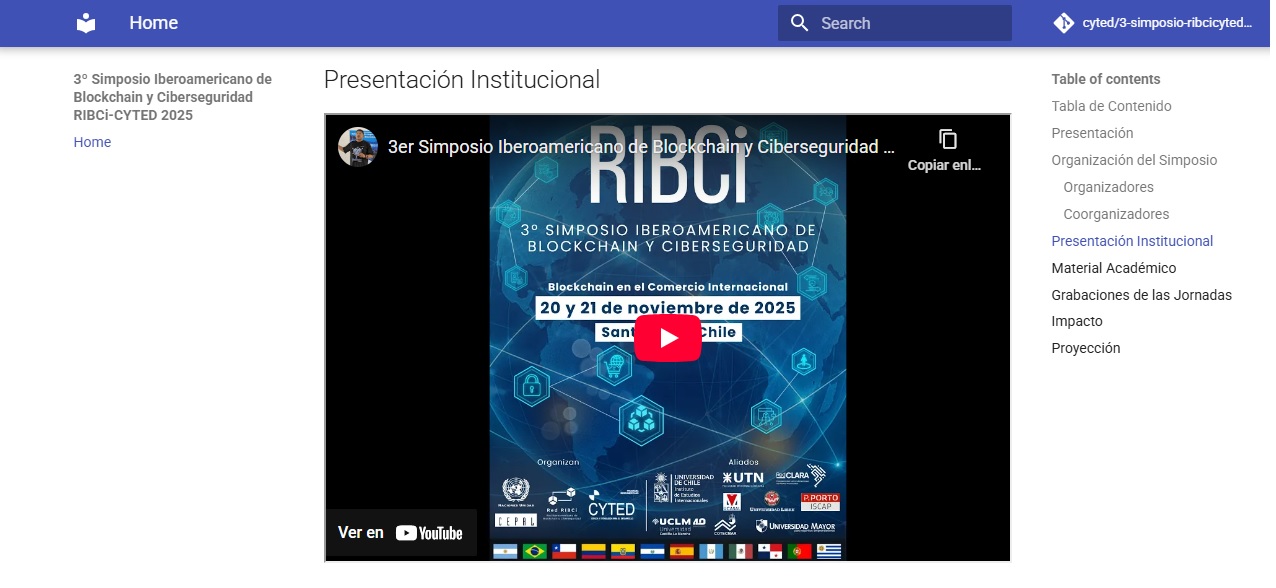Open the git repository icon in header

(1064, 23)
